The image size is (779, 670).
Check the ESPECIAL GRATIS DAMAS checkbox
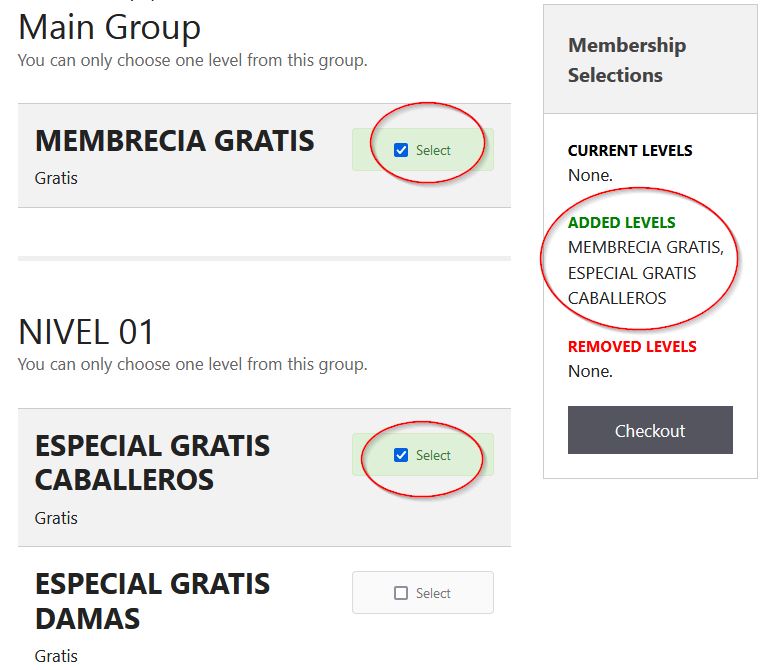click(401, 593)
